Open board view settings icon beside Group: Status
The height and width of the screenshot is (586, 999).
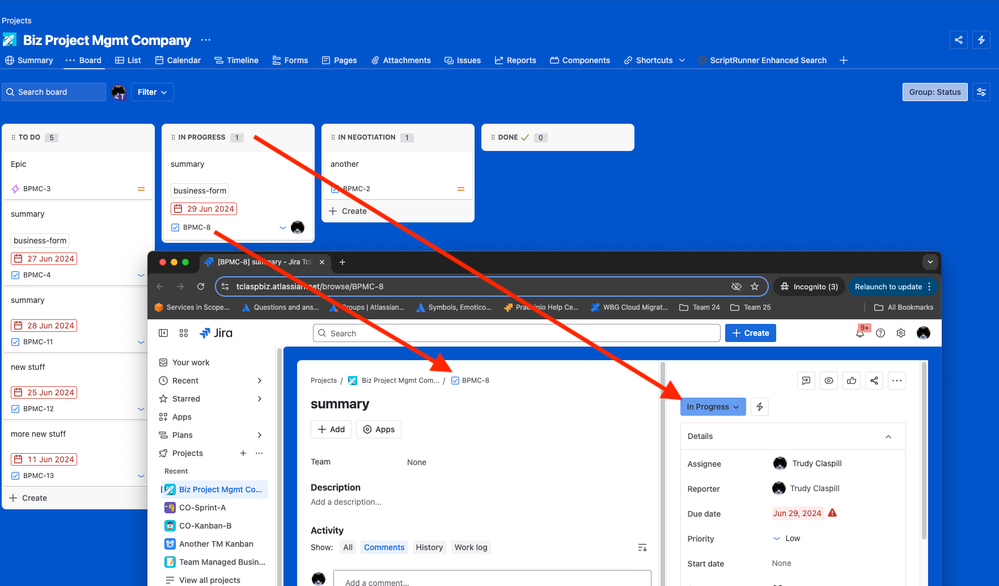981,92
